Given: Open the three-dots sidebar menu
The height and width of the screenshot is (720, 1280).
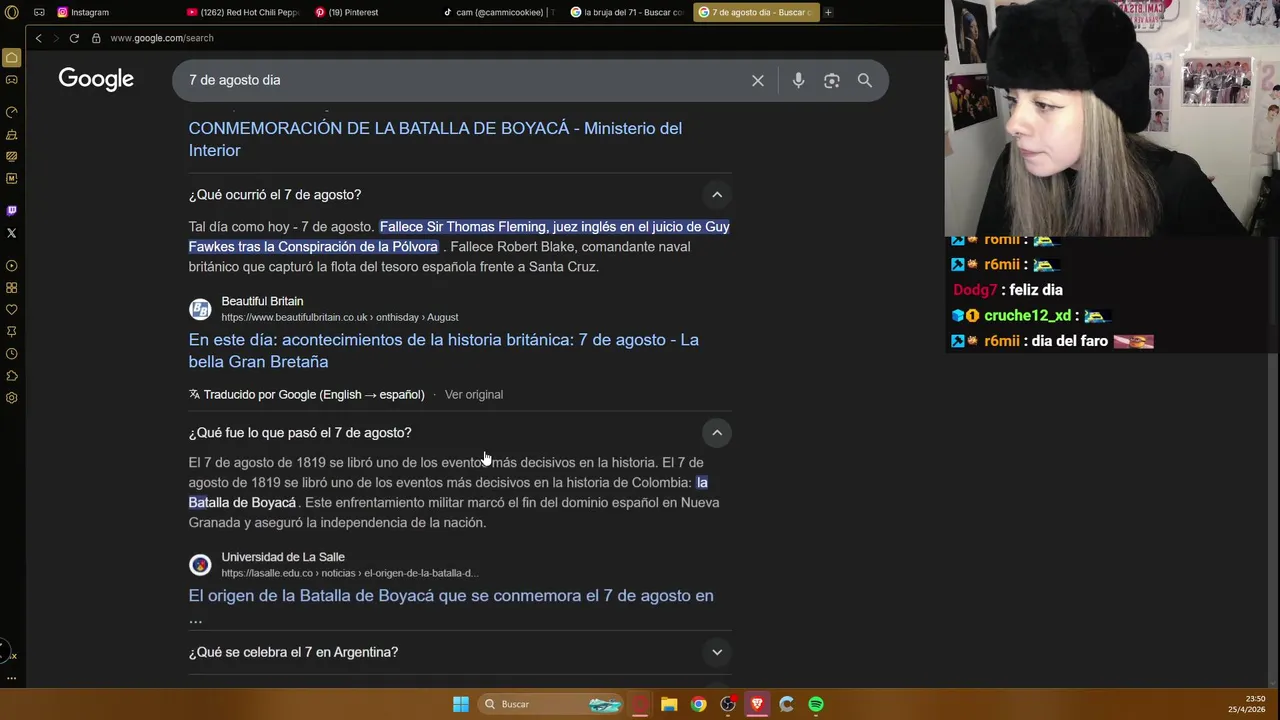Looking at the screenshot, I should (x=12, y=678).
